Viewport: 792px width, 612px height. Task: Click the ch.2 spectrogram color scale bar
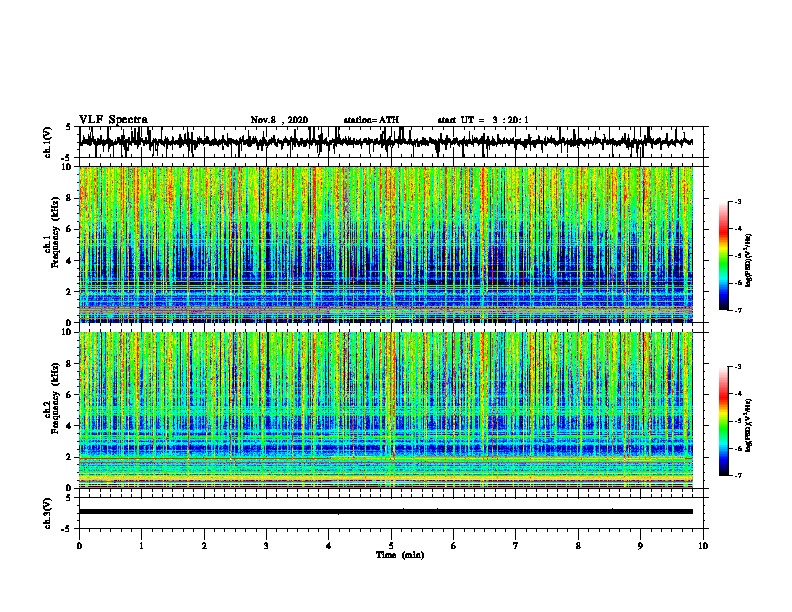point(724,421)
